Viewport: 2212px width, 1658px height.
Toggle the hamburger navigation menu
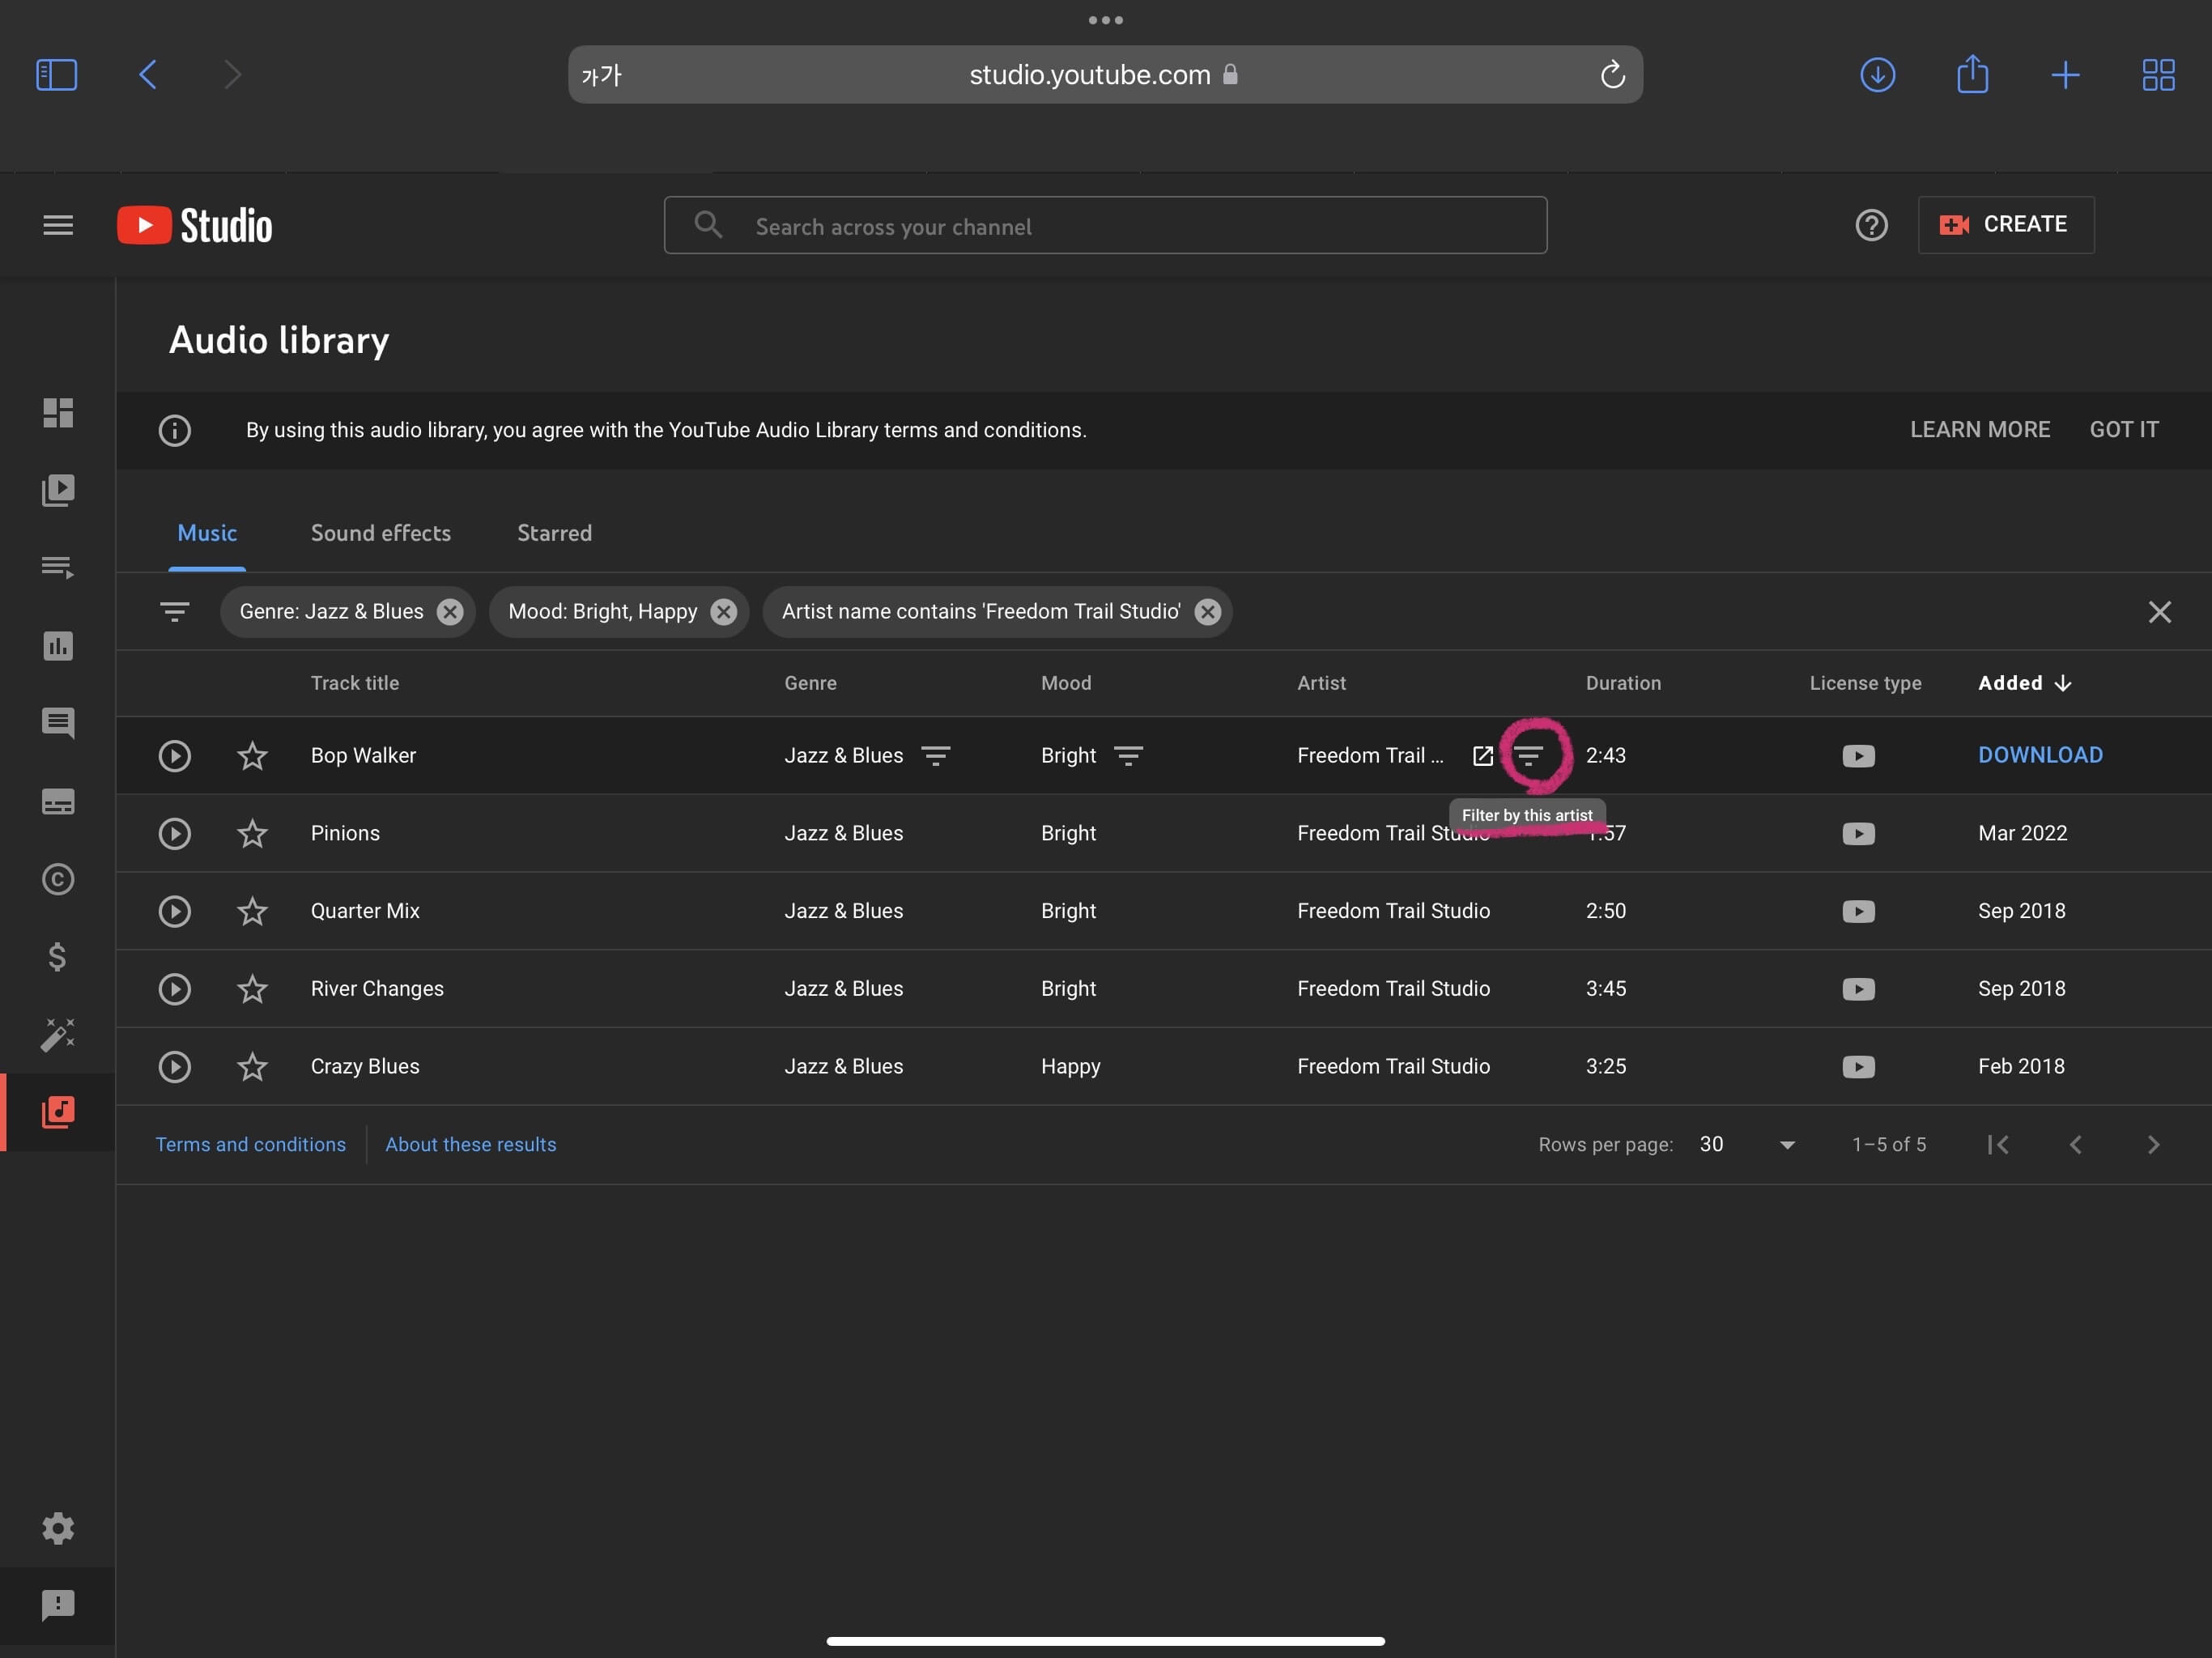tap(58, 225)
